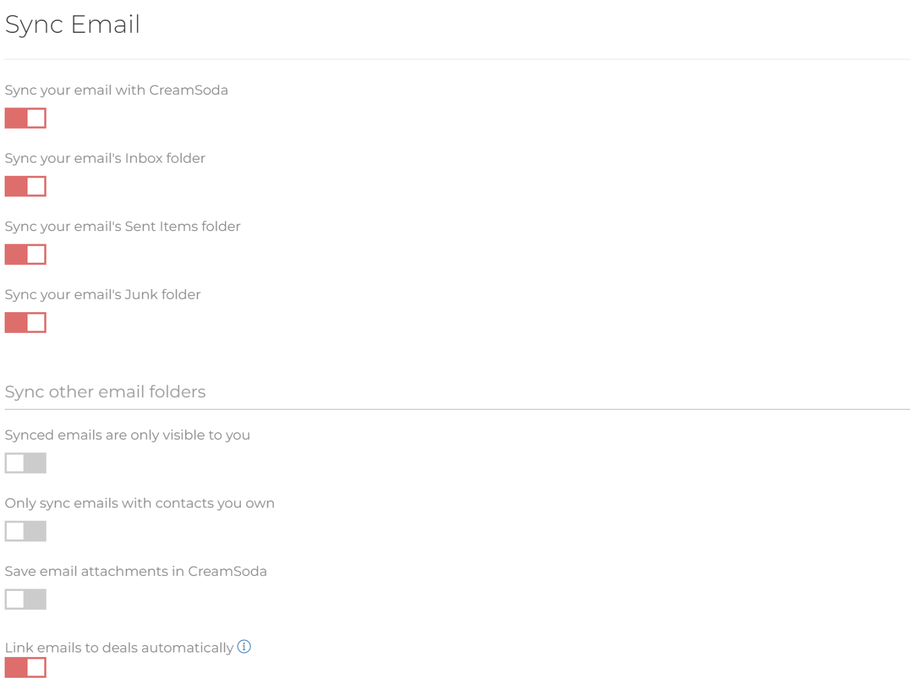The height and width of the screenshot is (695, 920).
Task: Disable Link emails to deals automatically toggle
Action: point(26,667)
